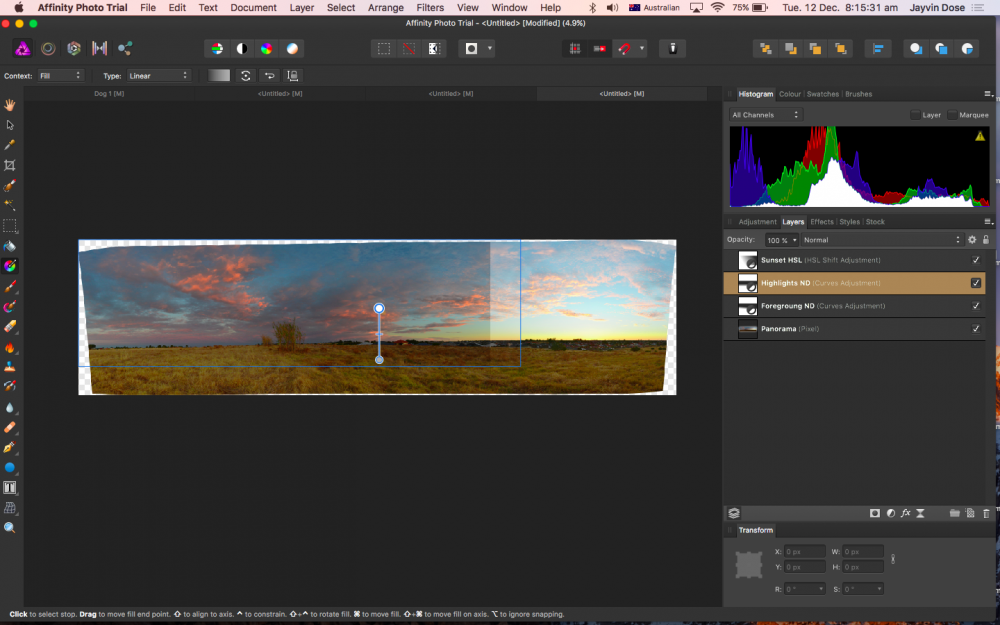Select the Liquify Persona icon
The image size is (1000, 625).
(48, 48)
